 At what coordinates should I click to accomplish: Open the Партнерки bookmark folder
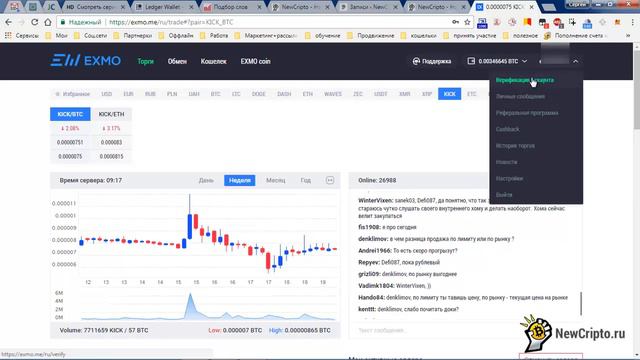pyautogui.click(x=133, y=36)
